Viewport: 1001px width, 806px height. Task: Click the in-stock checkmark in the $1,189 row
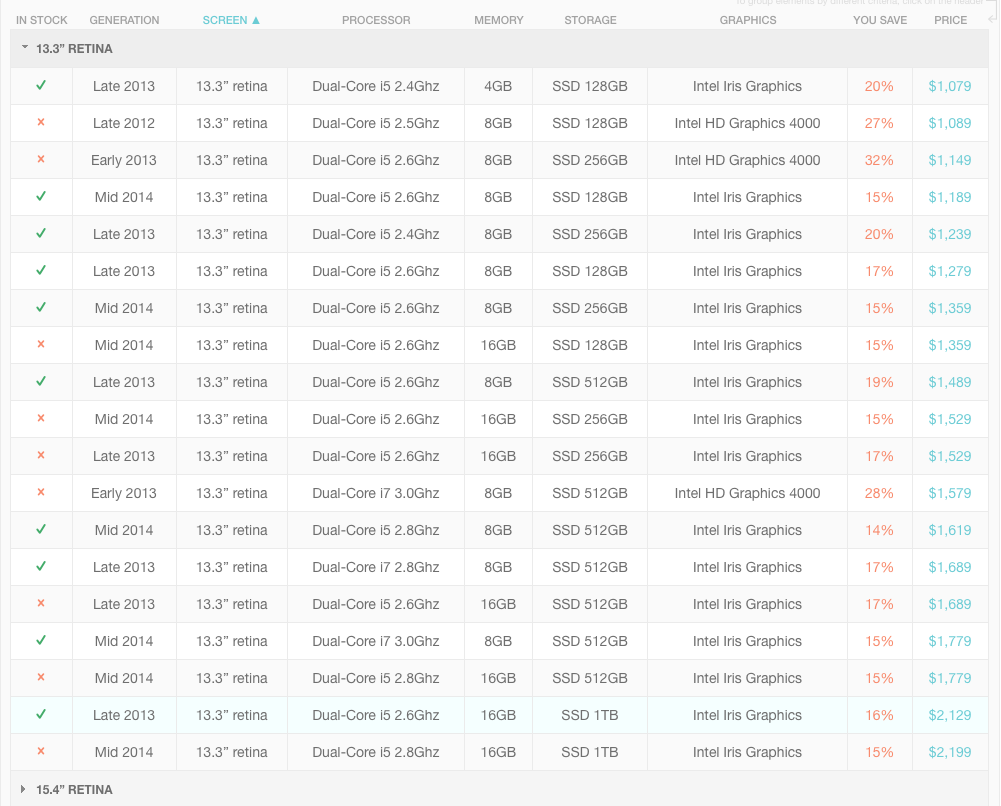click(x=41, y=197)
